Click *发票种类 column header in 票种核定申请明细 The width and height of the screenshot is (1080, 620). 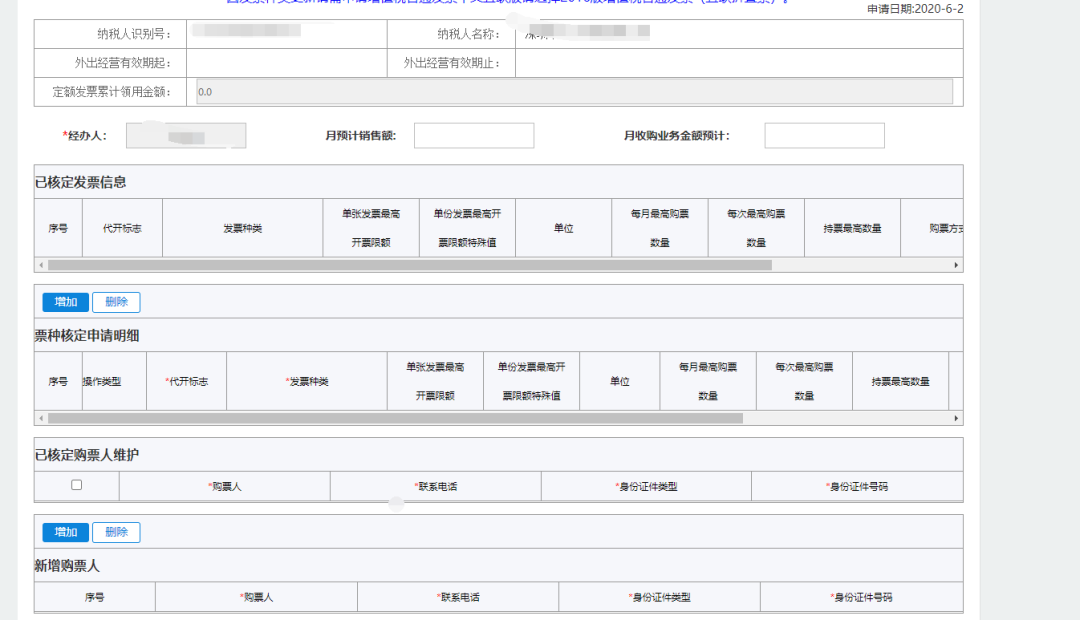click(x=307, y=381)
